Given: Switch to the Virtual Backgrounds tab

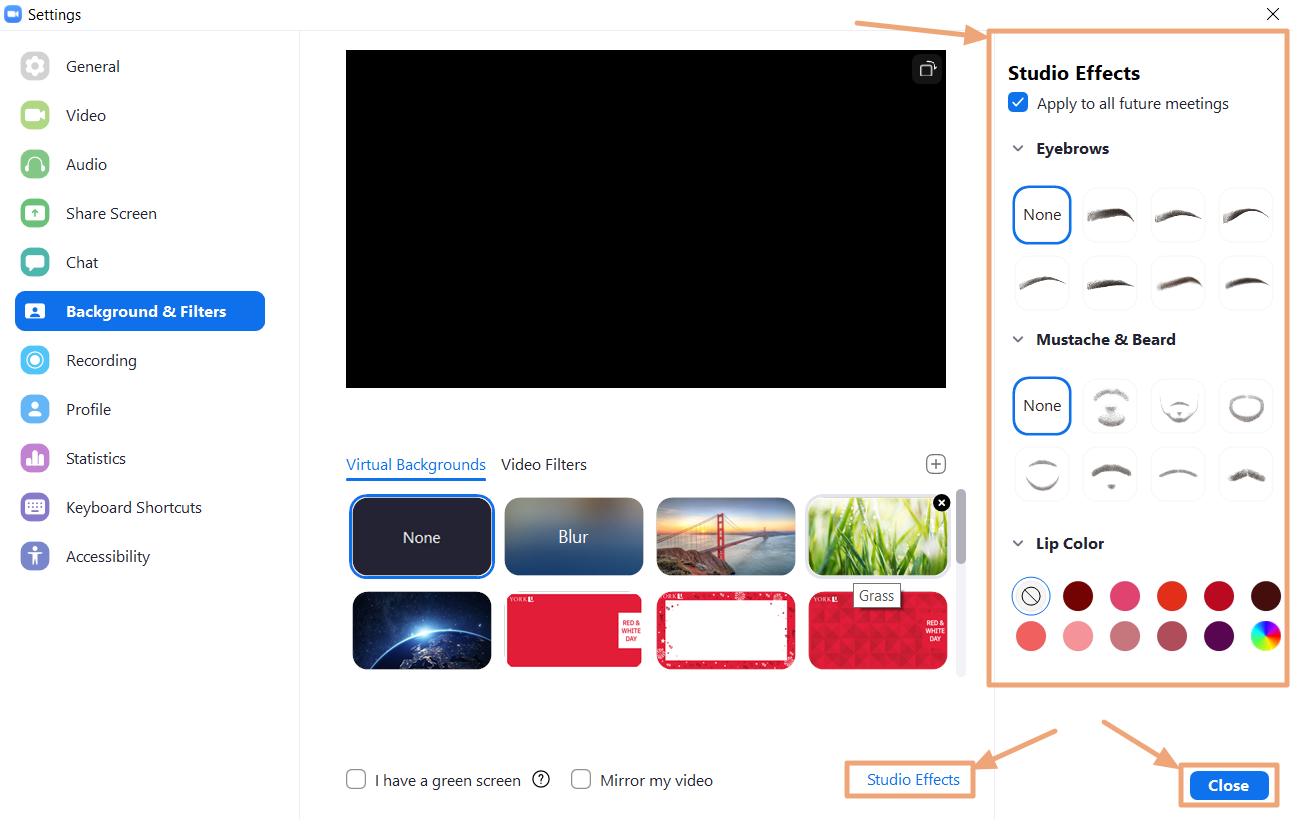Looking at the screenshot, I should 415,464.
